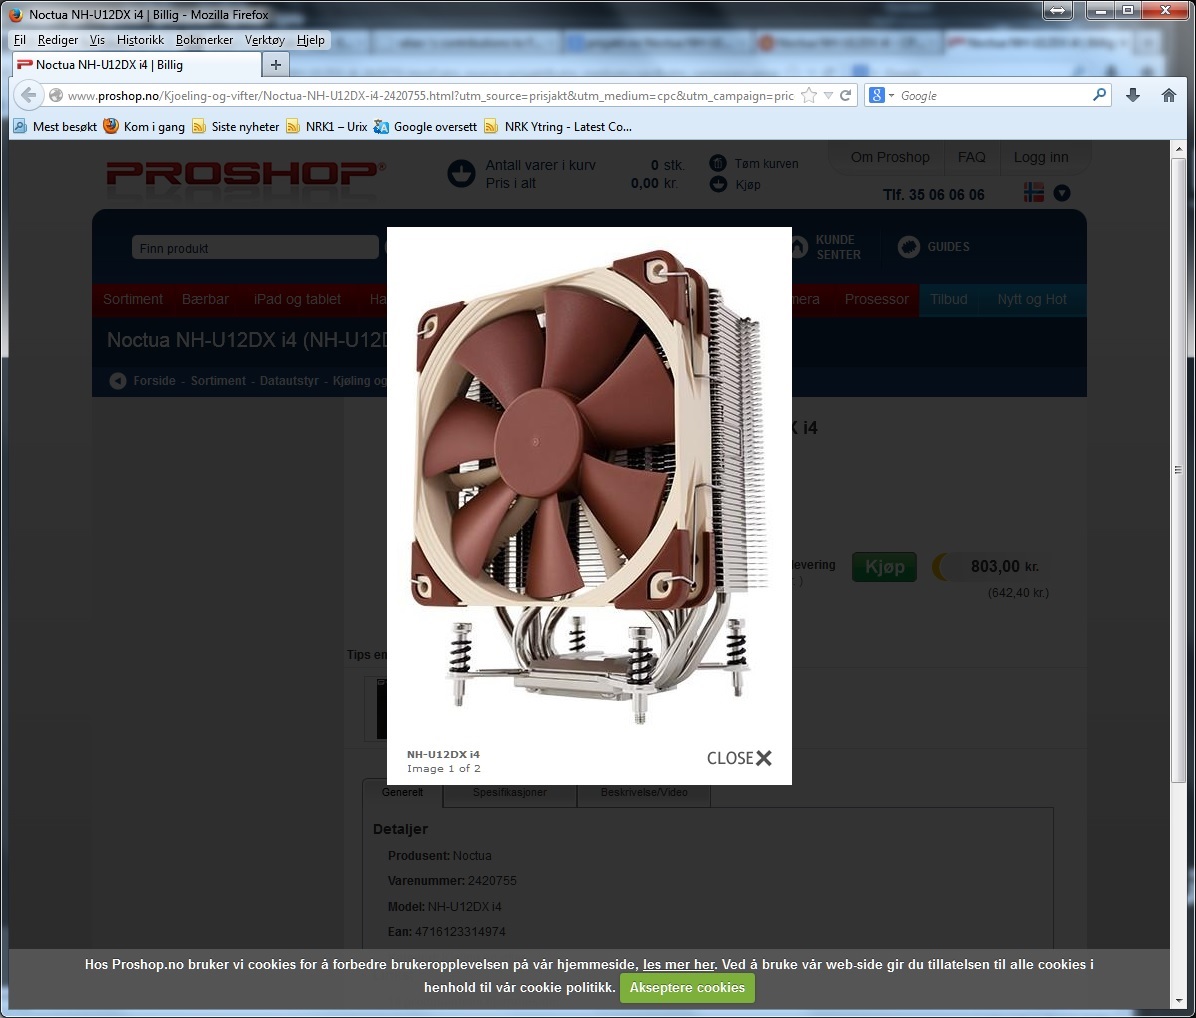Image resolution: width=1196 pixels, height=1018 pixels.
Task: Open the Historikk menu
Action: (140, 40)
